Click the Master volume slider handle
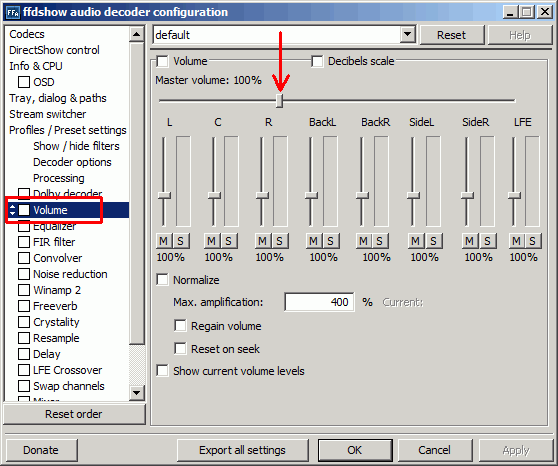 tap(280, 100)
